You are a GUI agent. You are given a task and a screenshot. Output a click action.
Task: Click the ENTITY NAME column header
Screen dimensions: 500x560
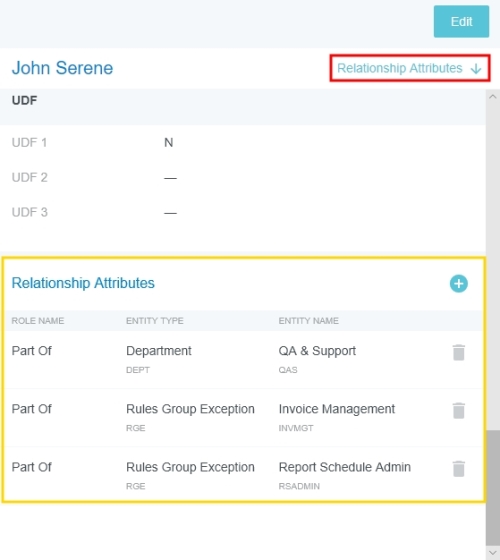click(309, 321)
